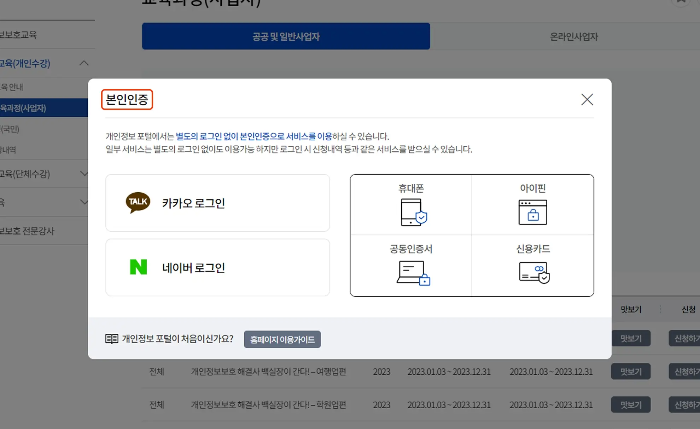Select joint certificate (공동인증서) laptop icon
Viewport: 700px width, 429px height.
tap(413, 273)
